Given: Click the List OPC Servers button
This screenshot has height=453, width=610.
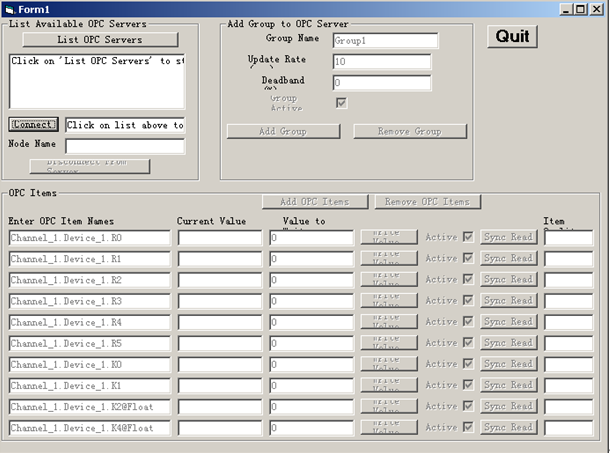Looking at the screenshot, I should click(x=100, y=40).
